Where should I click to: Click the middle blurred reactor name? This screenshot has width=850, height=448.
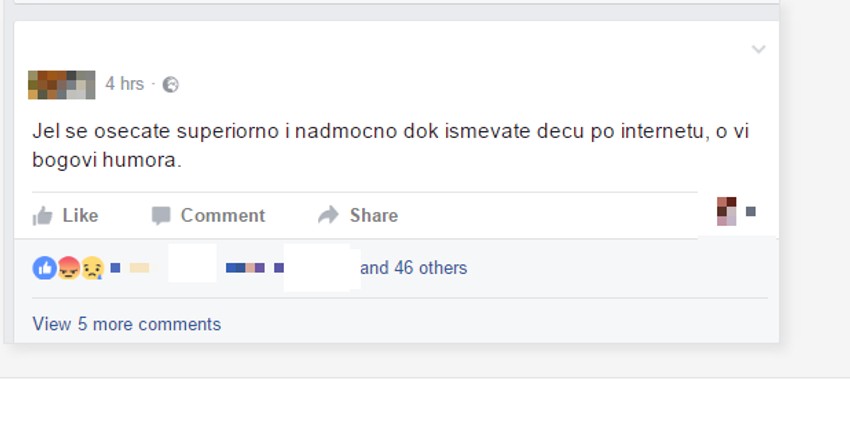pos(245,268)
